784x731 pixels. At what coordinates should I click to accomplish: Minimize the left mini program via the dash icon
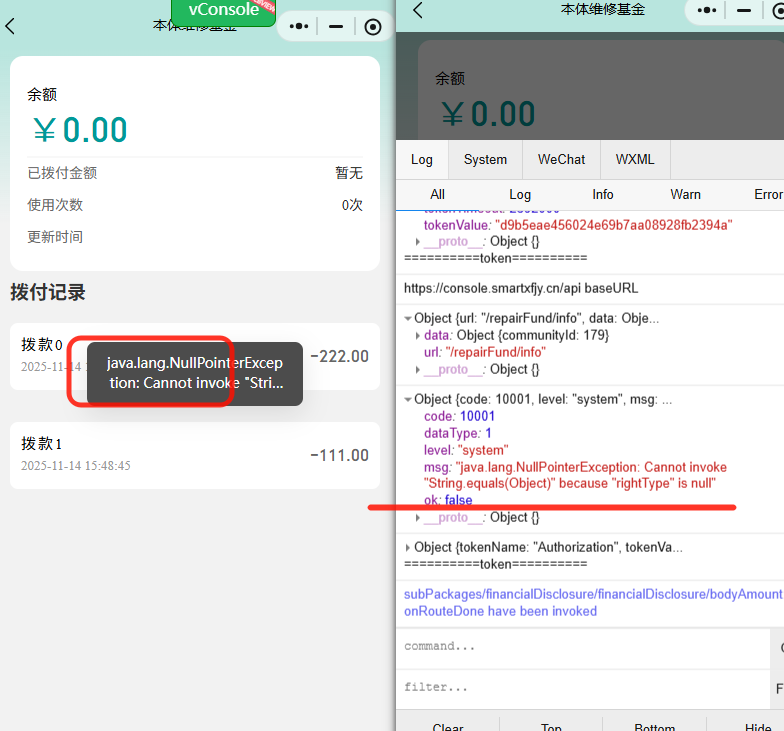click(336, 27)
